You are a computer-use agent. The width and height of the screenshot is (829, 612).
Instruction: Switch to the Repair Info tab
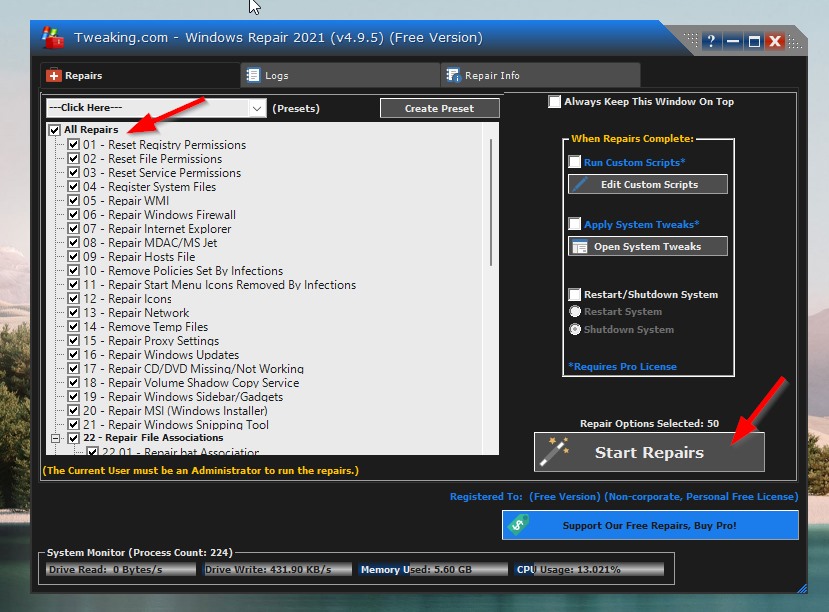click(x=541, y=76)
